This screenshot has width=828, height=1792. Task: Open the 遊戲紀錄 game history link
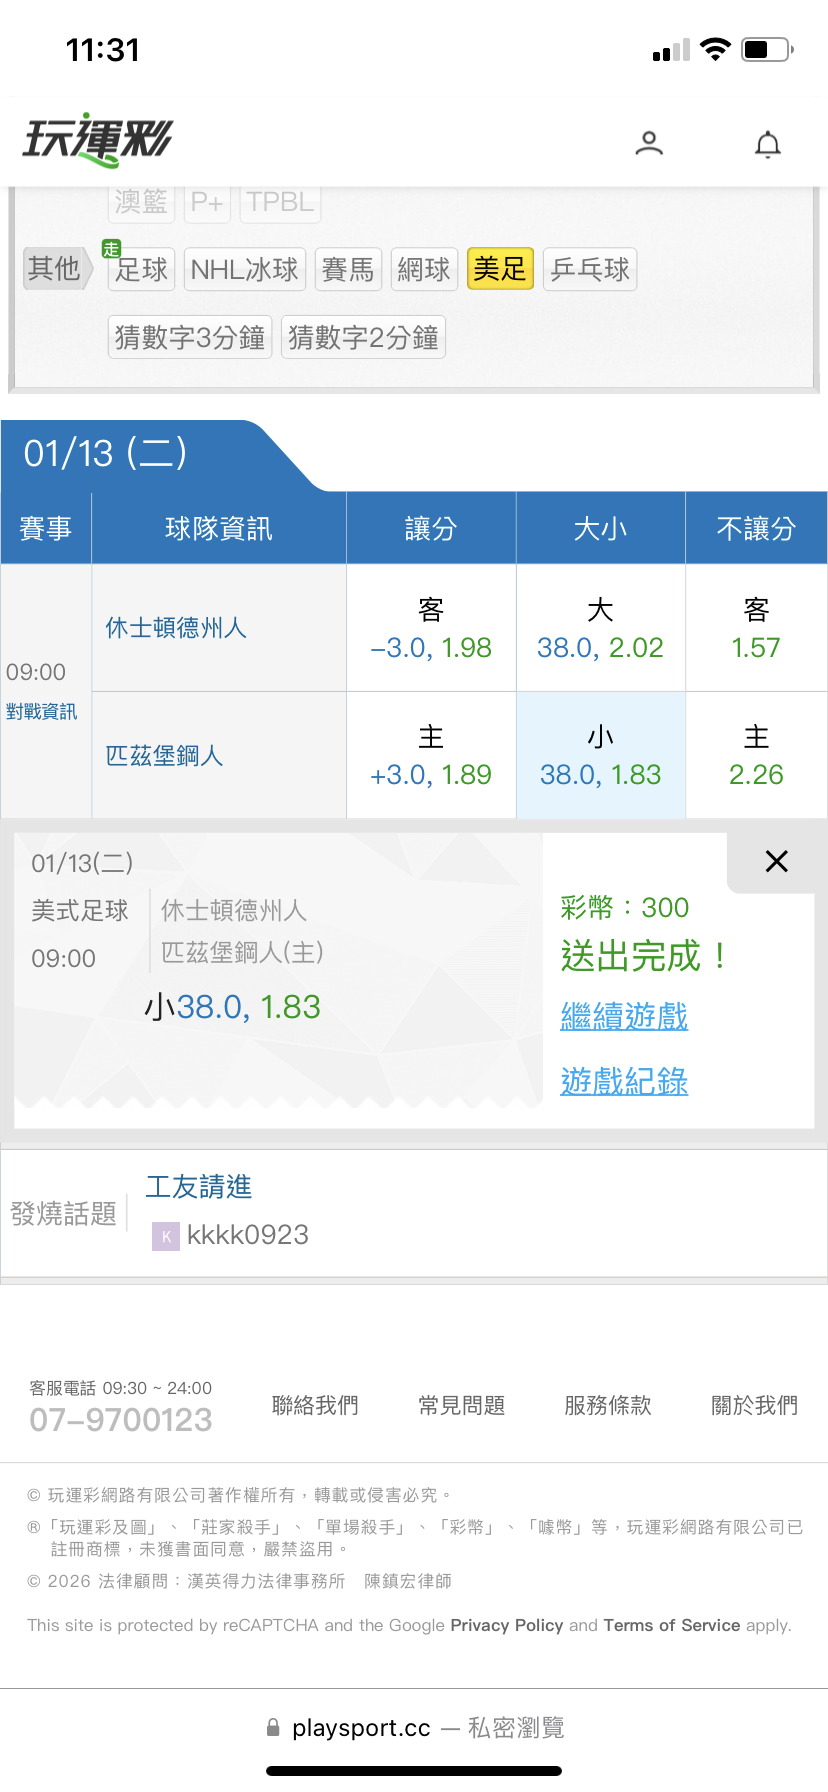(x=624, y=1081)
